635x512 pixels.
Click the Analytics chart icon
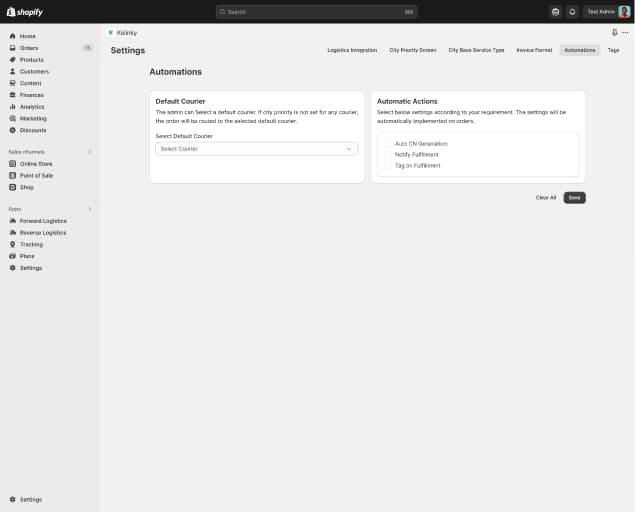[12, 107]
